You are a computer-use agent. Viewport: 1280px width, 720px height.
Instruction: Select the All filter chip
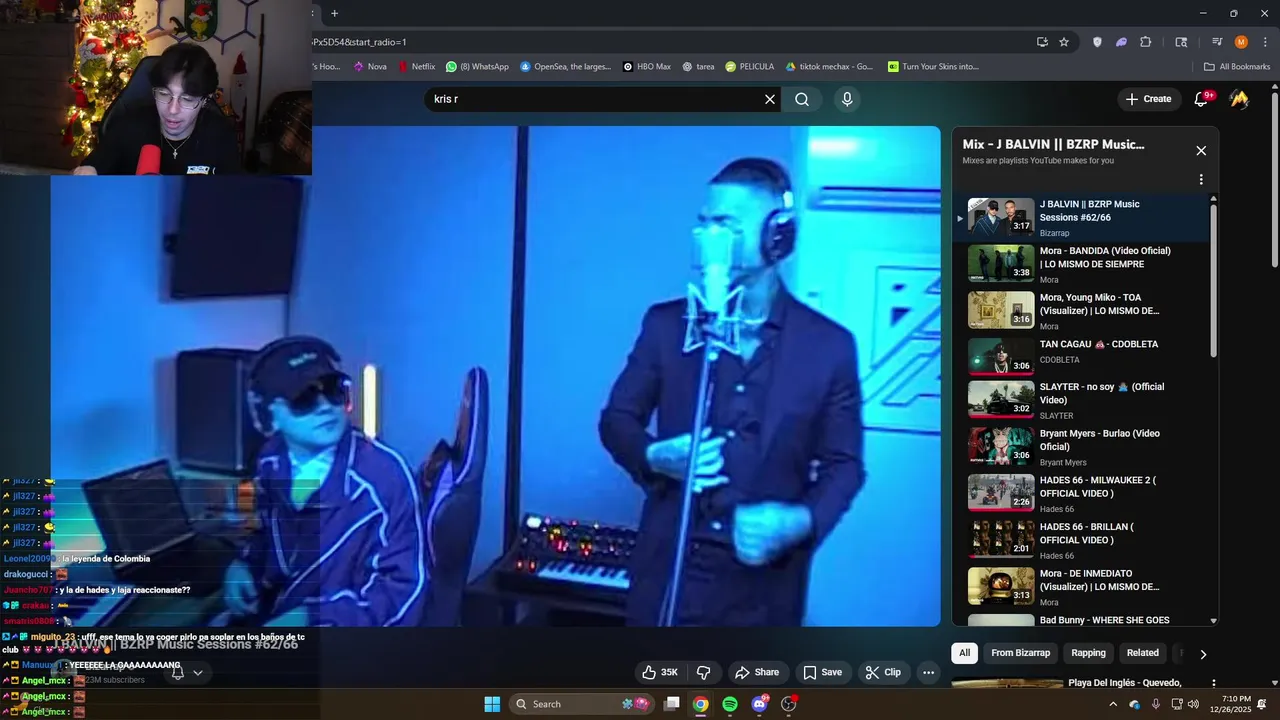pos(964,653)
